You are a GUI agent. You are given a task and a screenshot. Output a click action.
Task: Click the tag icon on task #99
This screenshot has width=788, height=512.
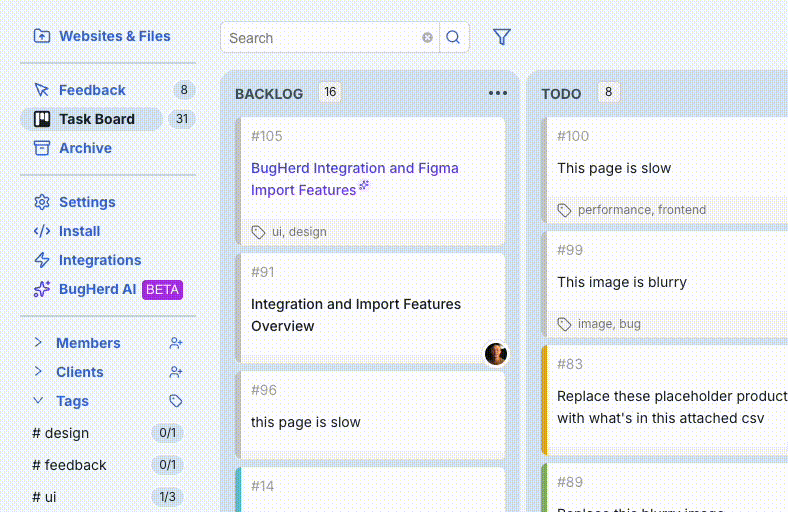pyautogui.click(x=564, y=324)
